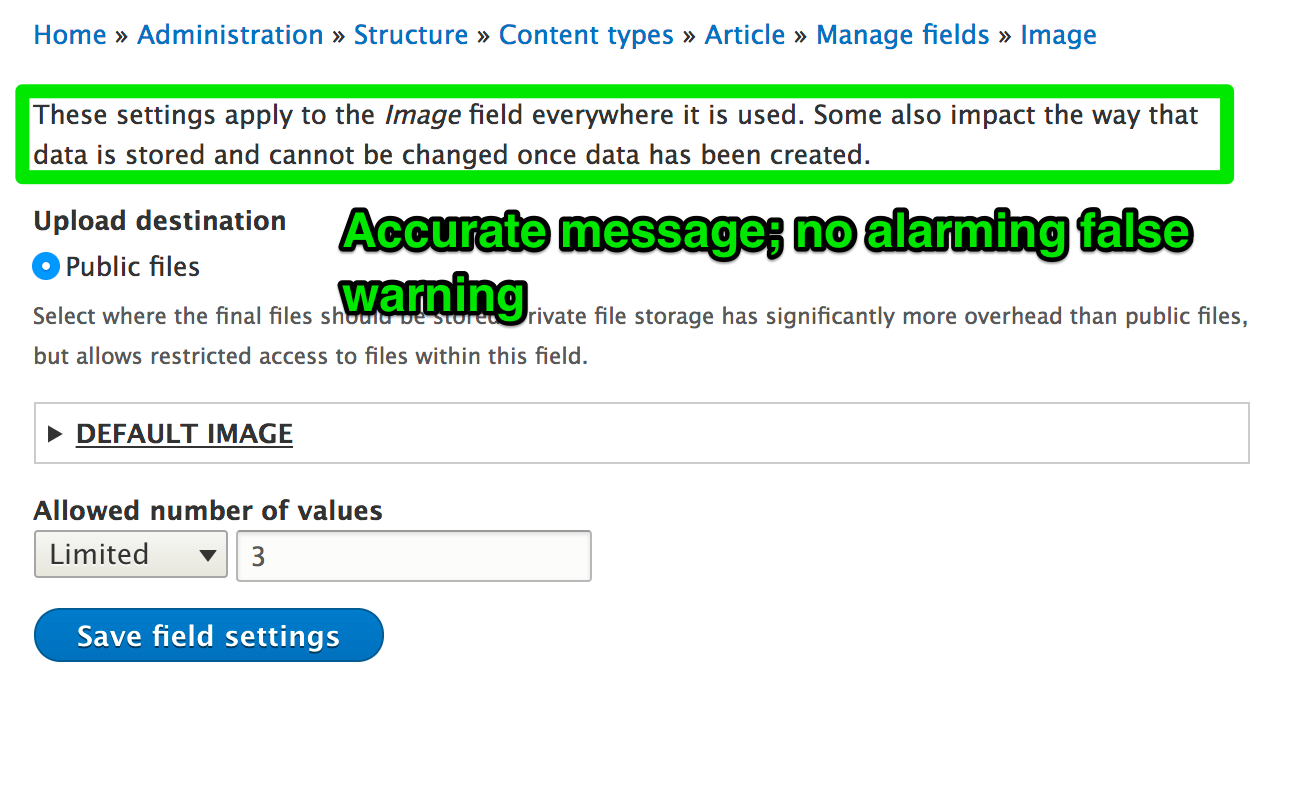Click the dropdown arrow next to Limited
This screenshot has height=792, width=1296.
(x=210, y=554)
